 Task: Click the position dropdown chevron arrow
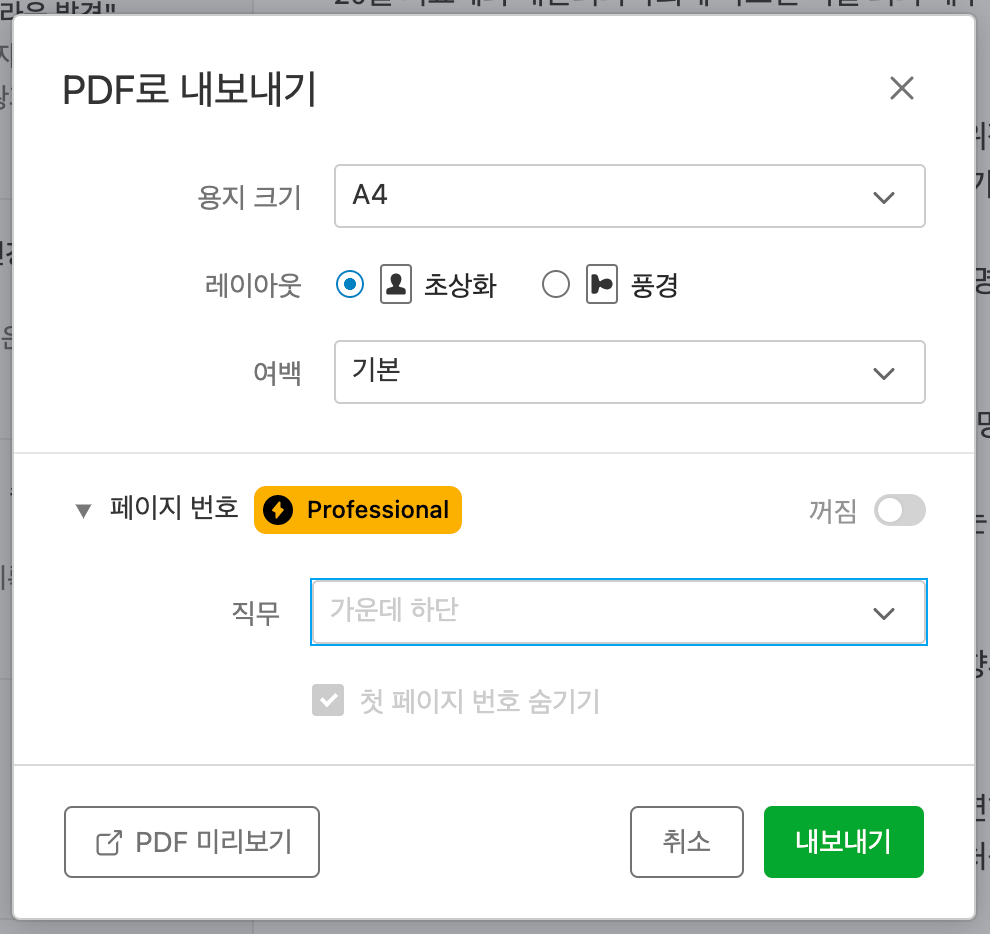click(883, 613)
